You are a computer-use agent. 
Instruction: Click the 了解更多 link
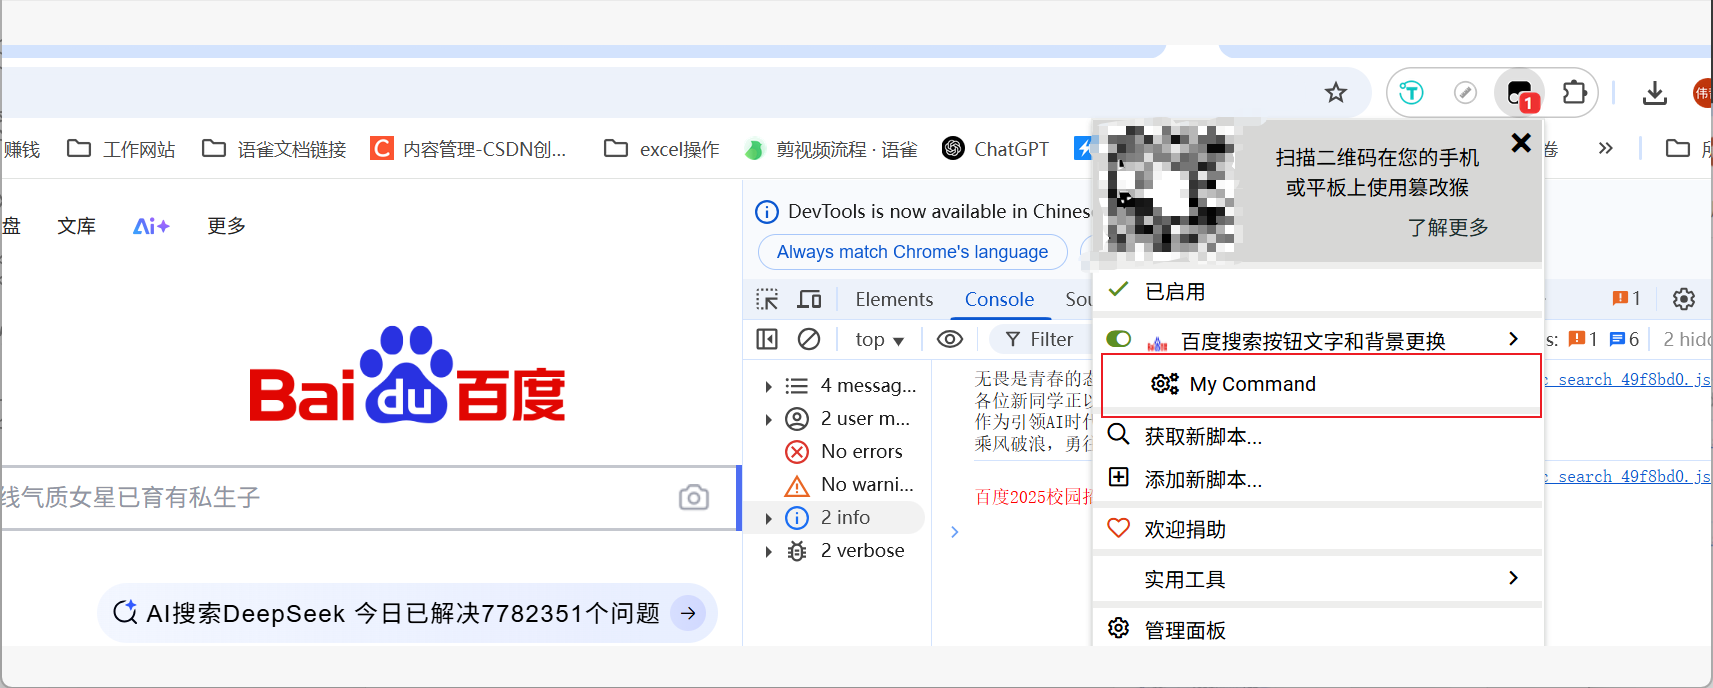click(x=1448, y=227)
